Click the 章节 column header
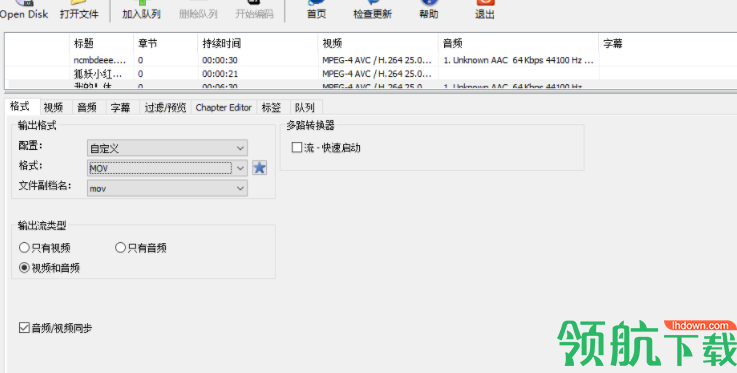Viewport: 737px width, 373px height. pos(165,43)
